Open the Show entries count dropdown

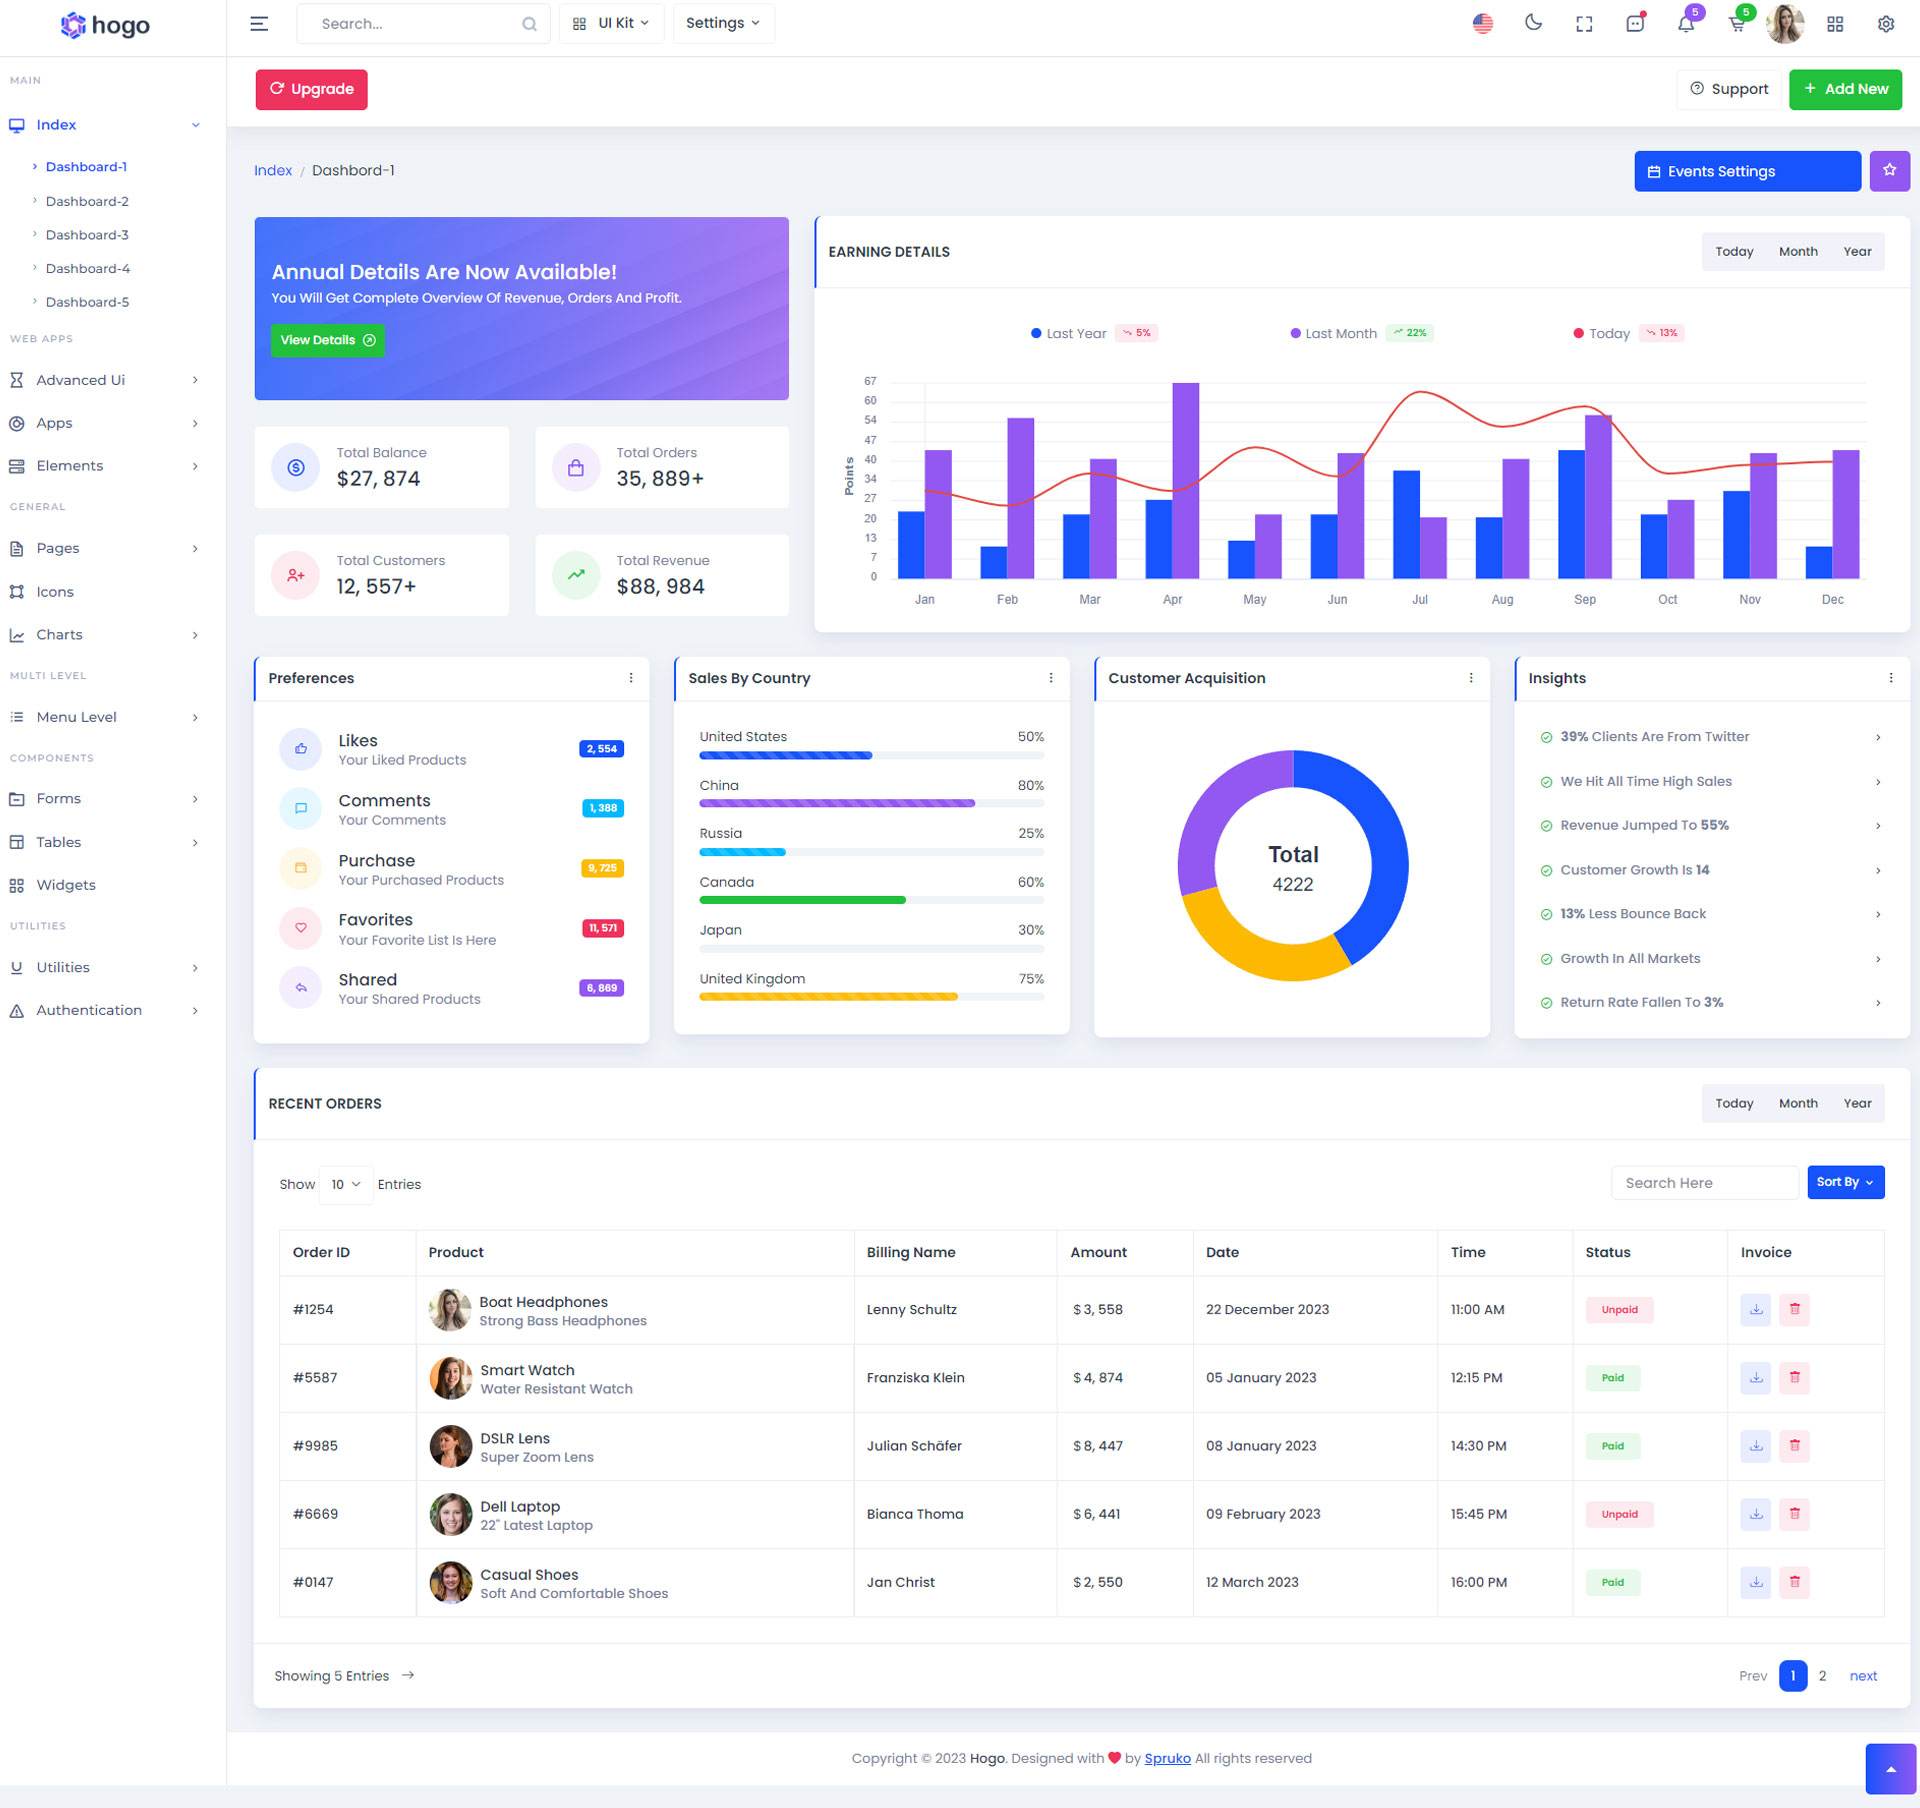coord(345,1184)
